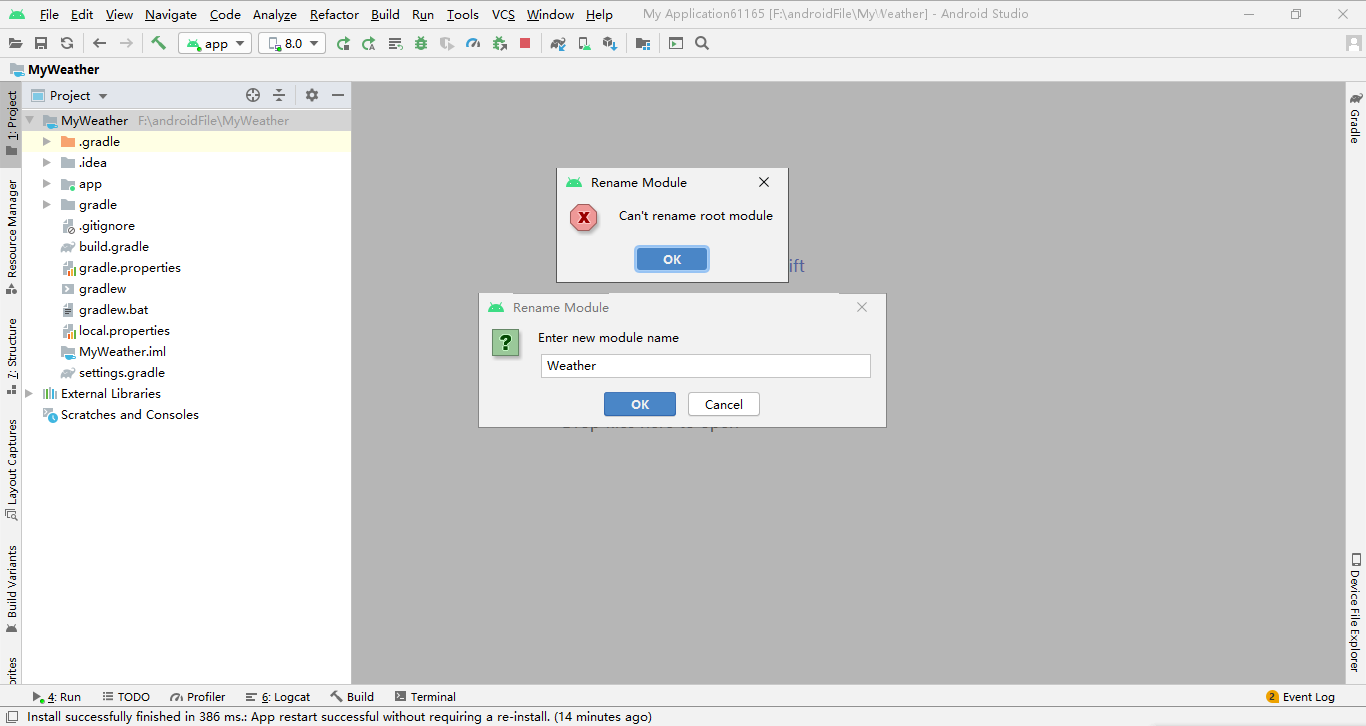
Task: Expand the .idea folder
Action: 46,163
